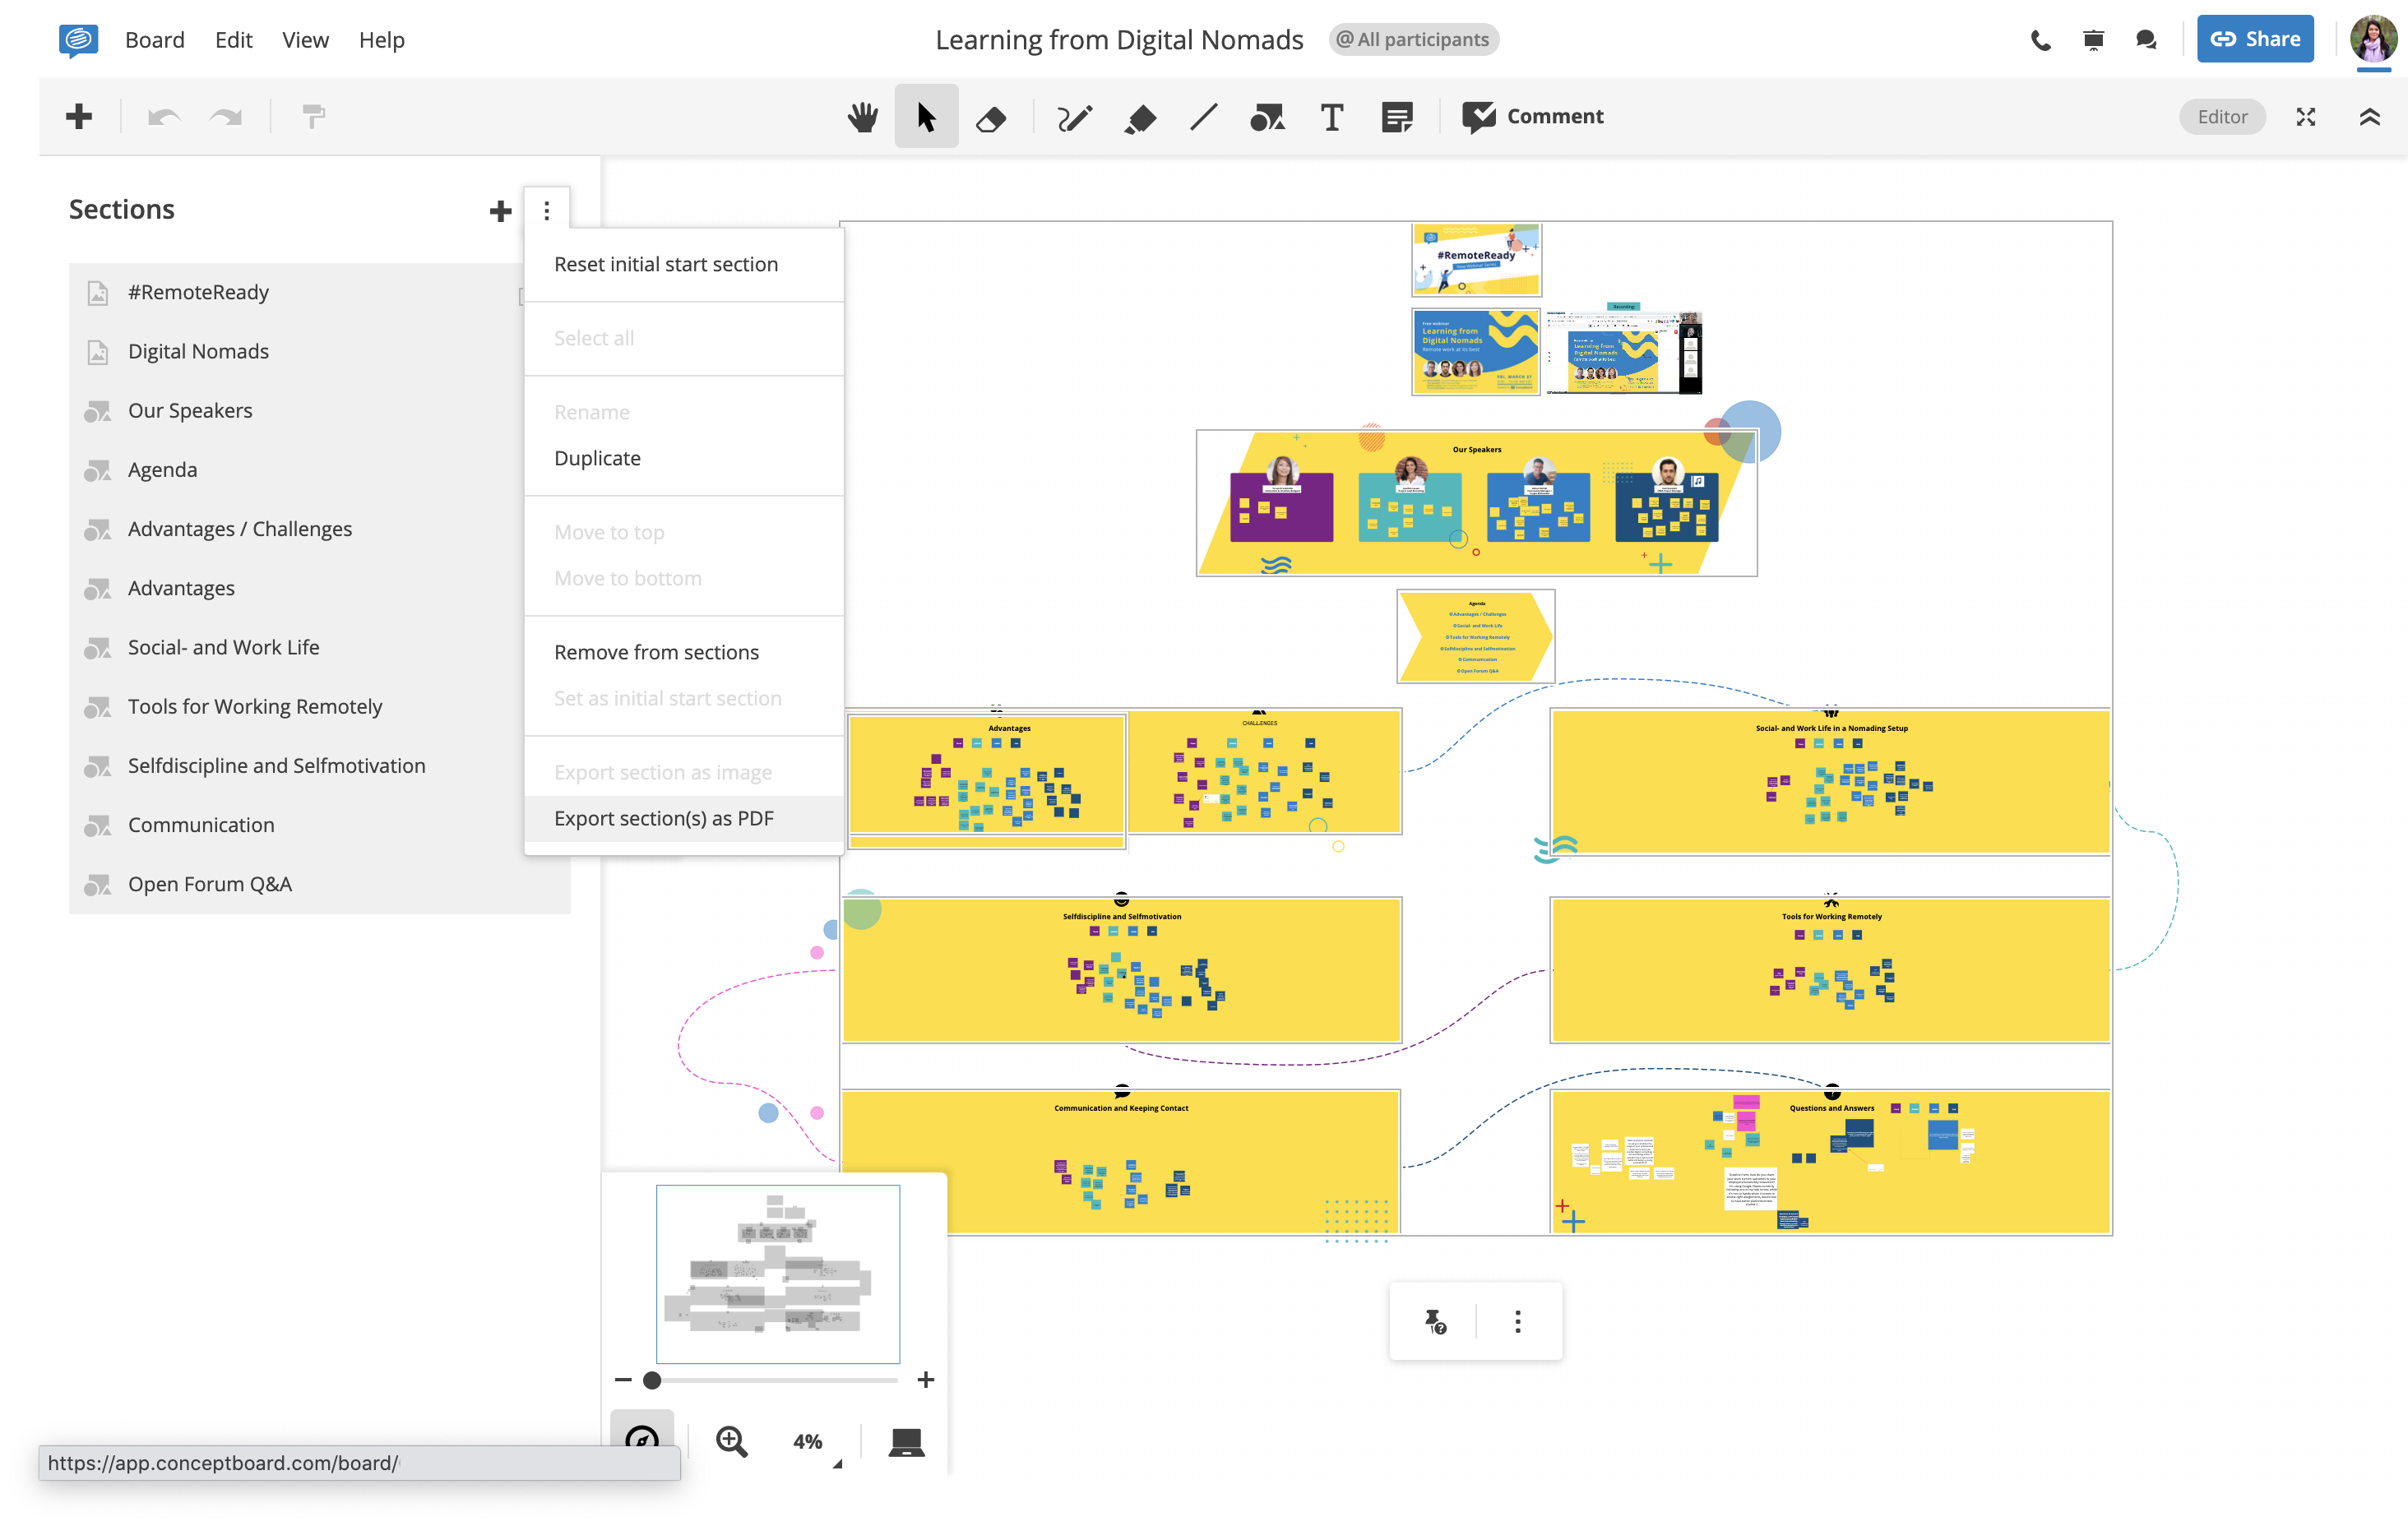Open the Sections three-dot options menu
The image size is (2408, 1526).
click(546, 210)
